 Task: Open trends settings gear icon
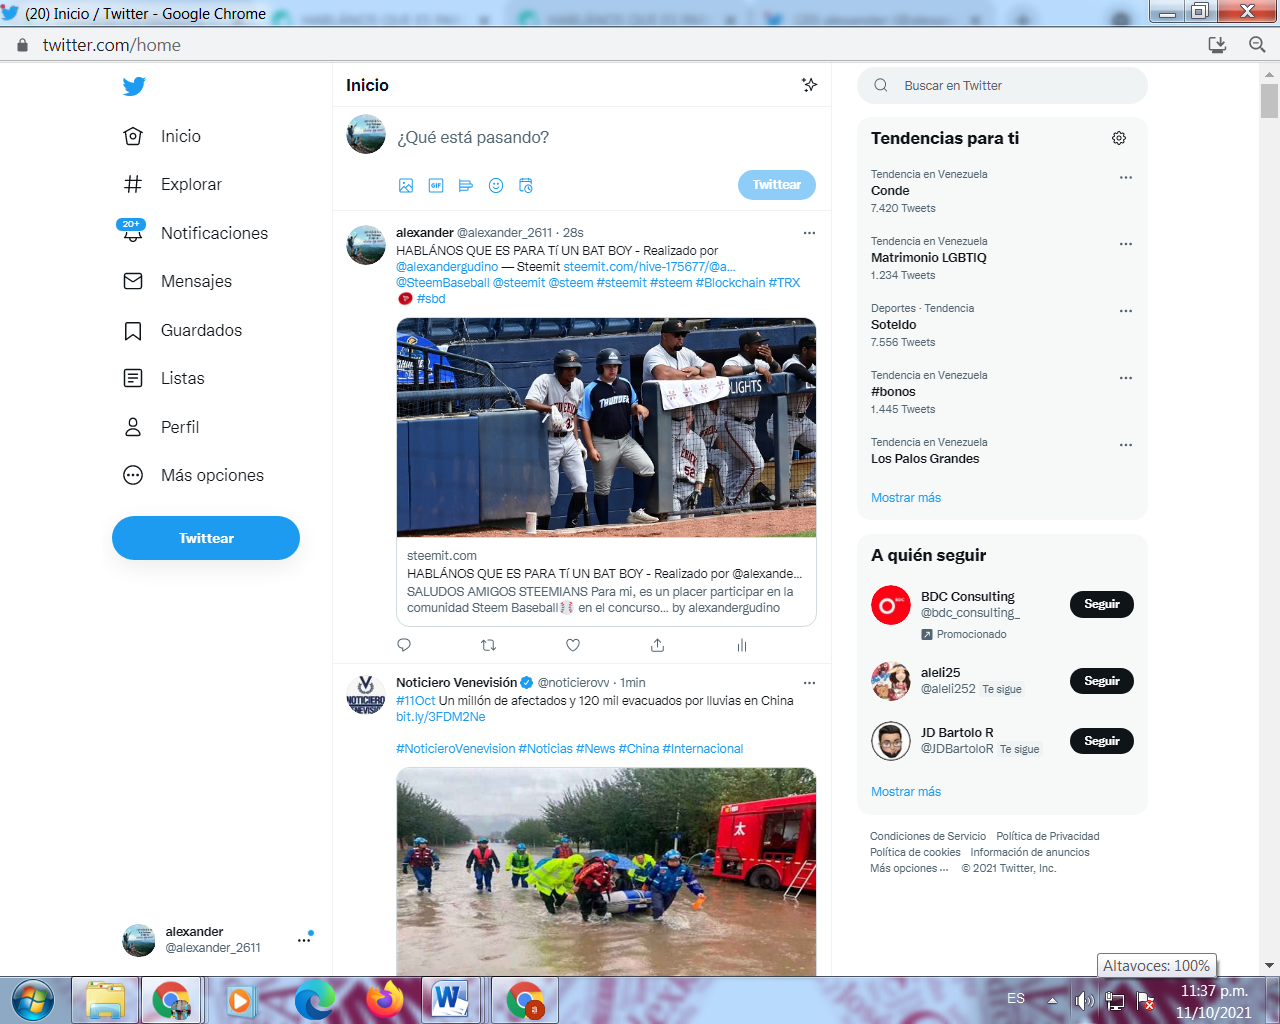pyautogui.click(x=1119, y=138)
